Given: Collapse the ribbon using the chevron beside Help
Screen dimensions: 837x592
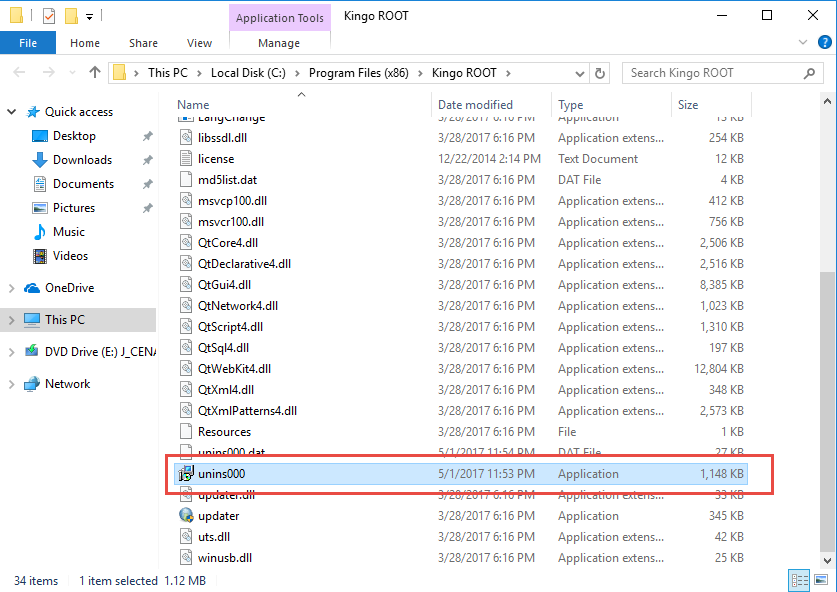Looking at the screenshot, I should (x=805, y=43).
